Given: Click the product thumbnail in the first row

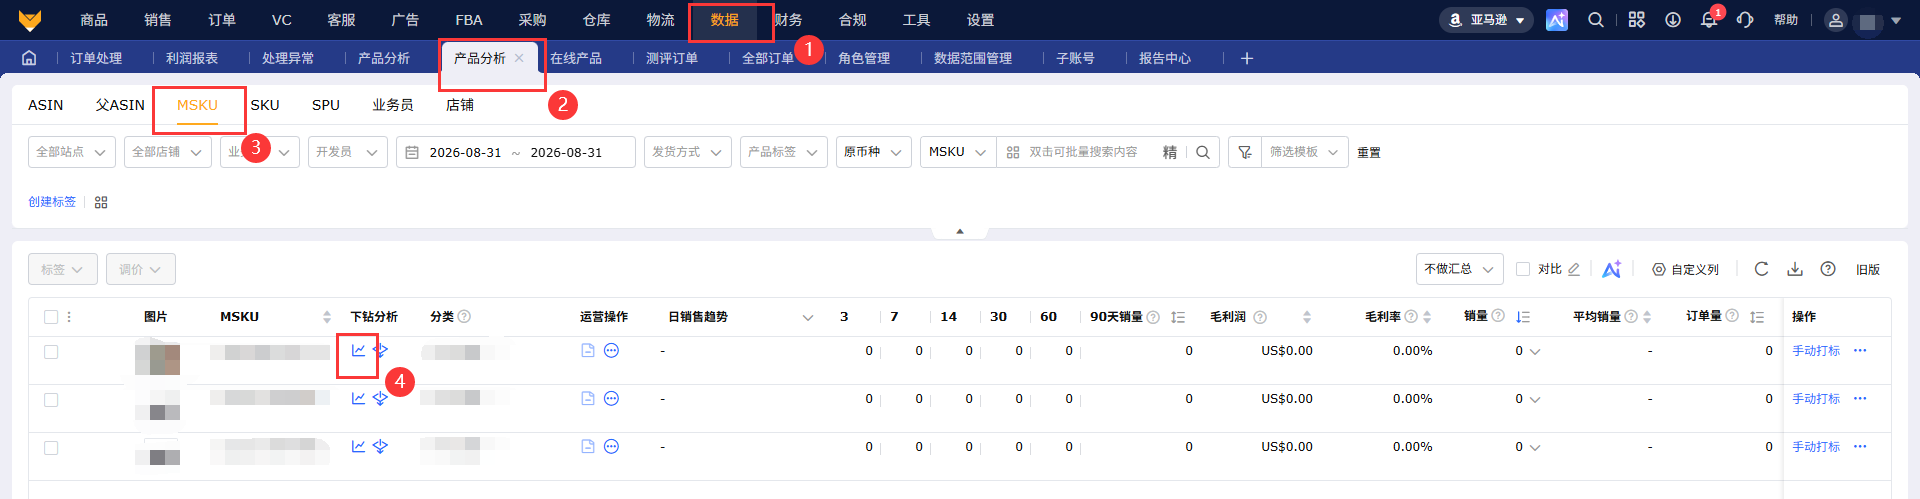Looking at the screenshot, I should 158,357.
